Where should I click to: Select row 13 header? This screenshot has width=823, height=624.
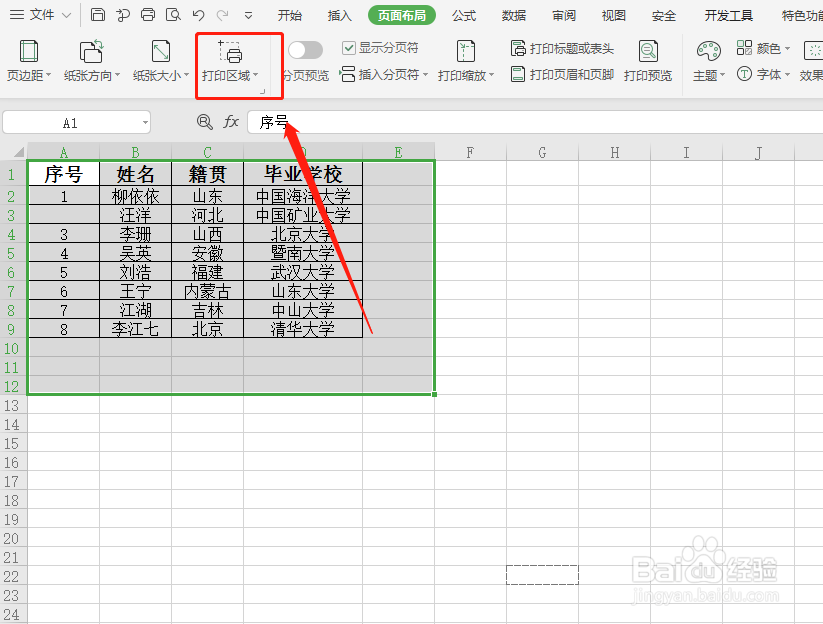12,405
